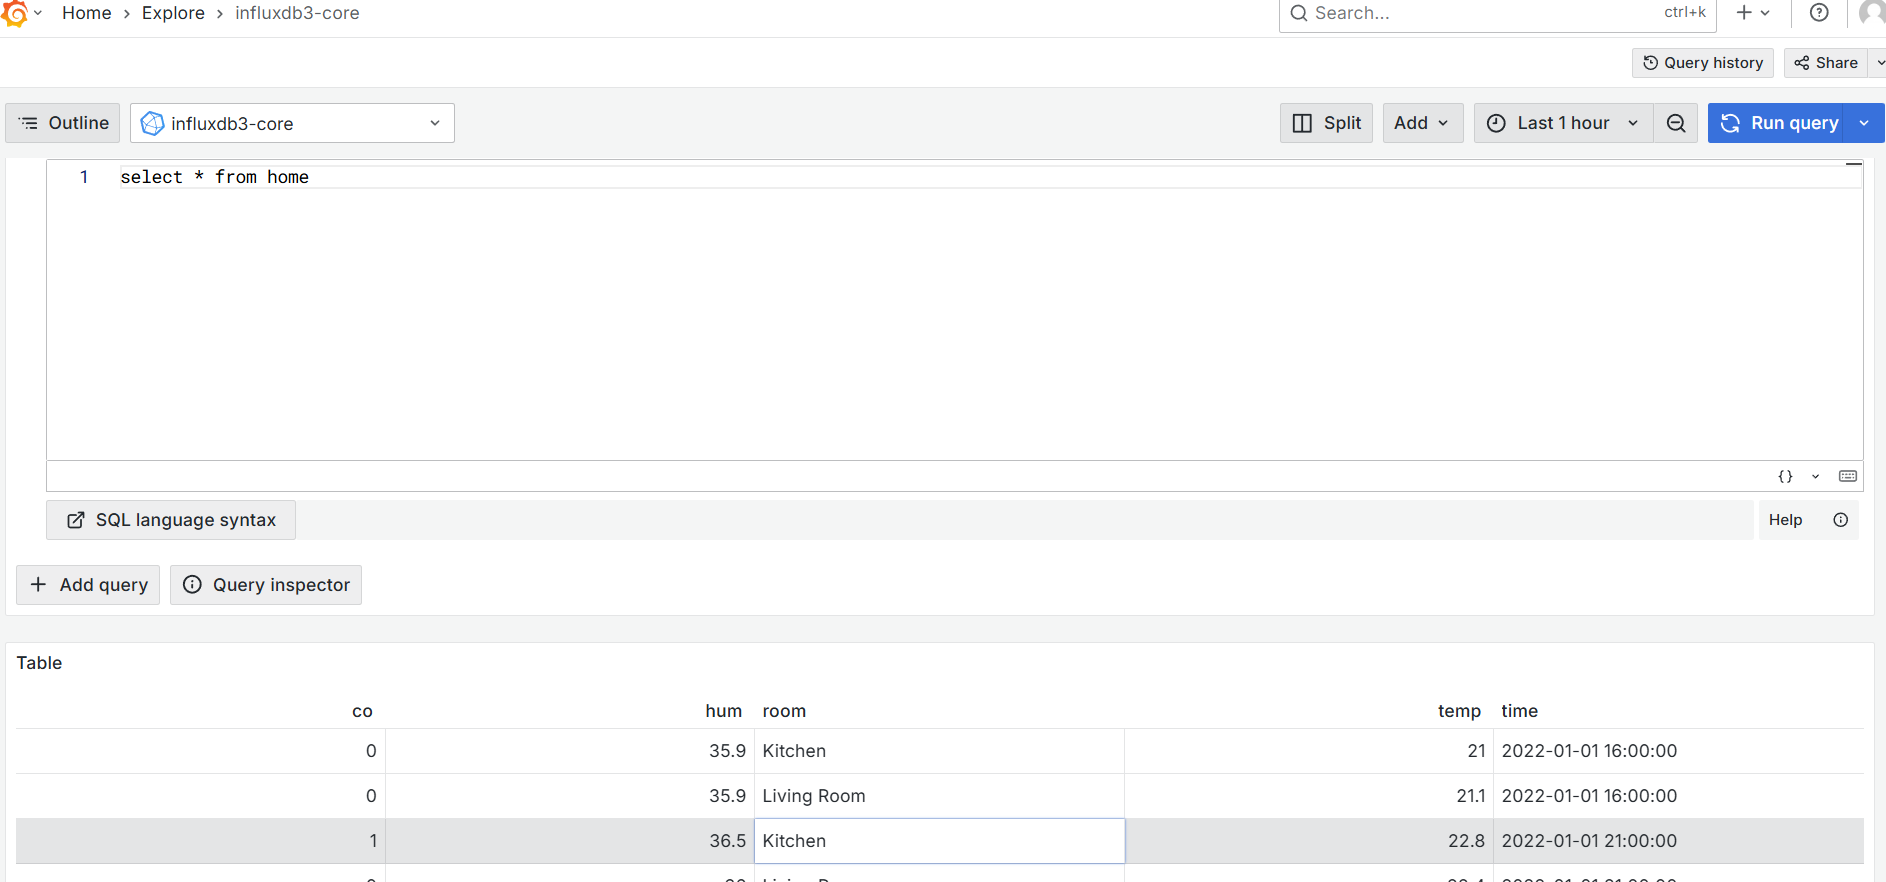Click the Help label
This screenshot has width=1886, height=882.
click(1785, 520)
